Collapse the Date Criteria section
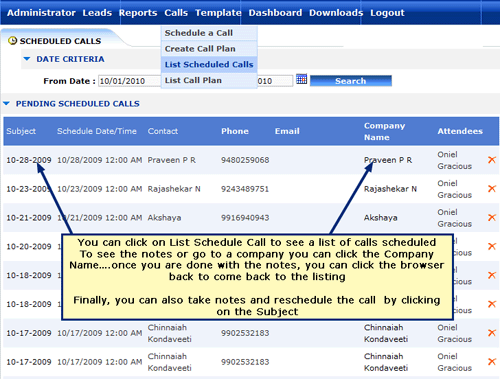 tap(27, 59)
